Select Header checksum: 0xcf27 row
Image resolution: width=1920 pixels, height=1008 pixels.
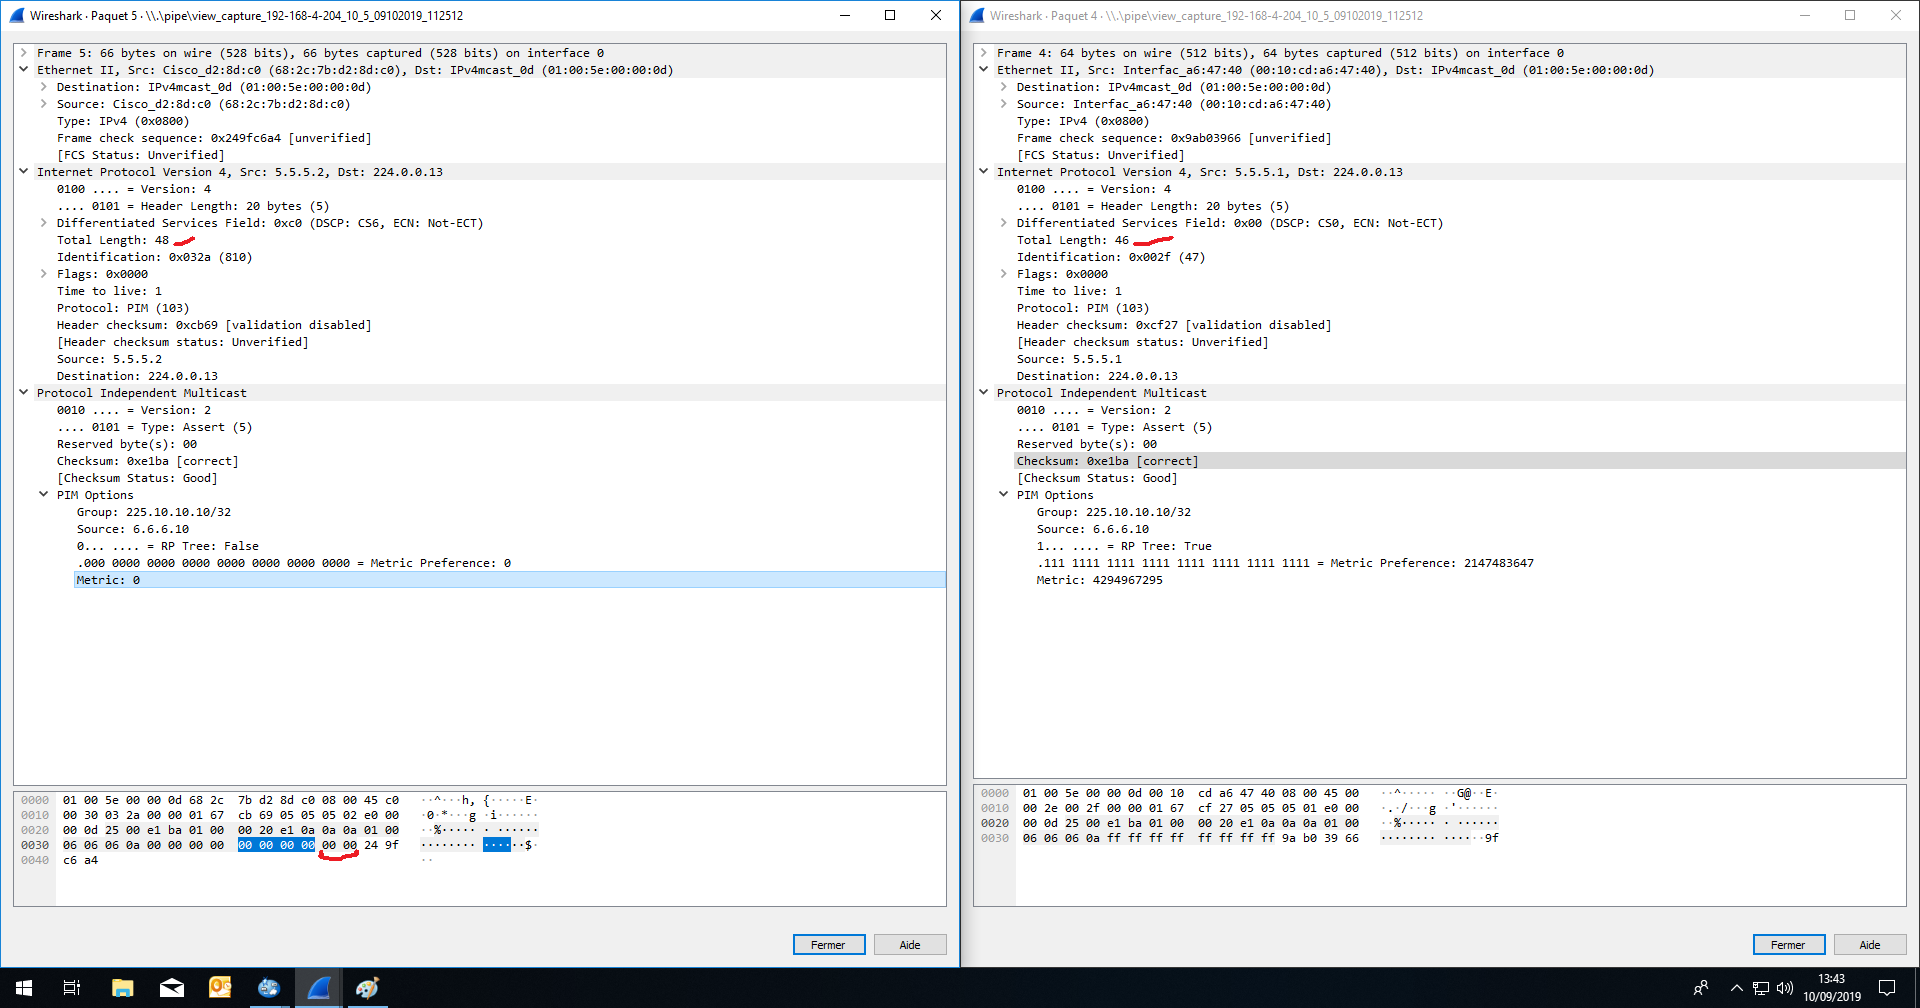[1174, 325]
